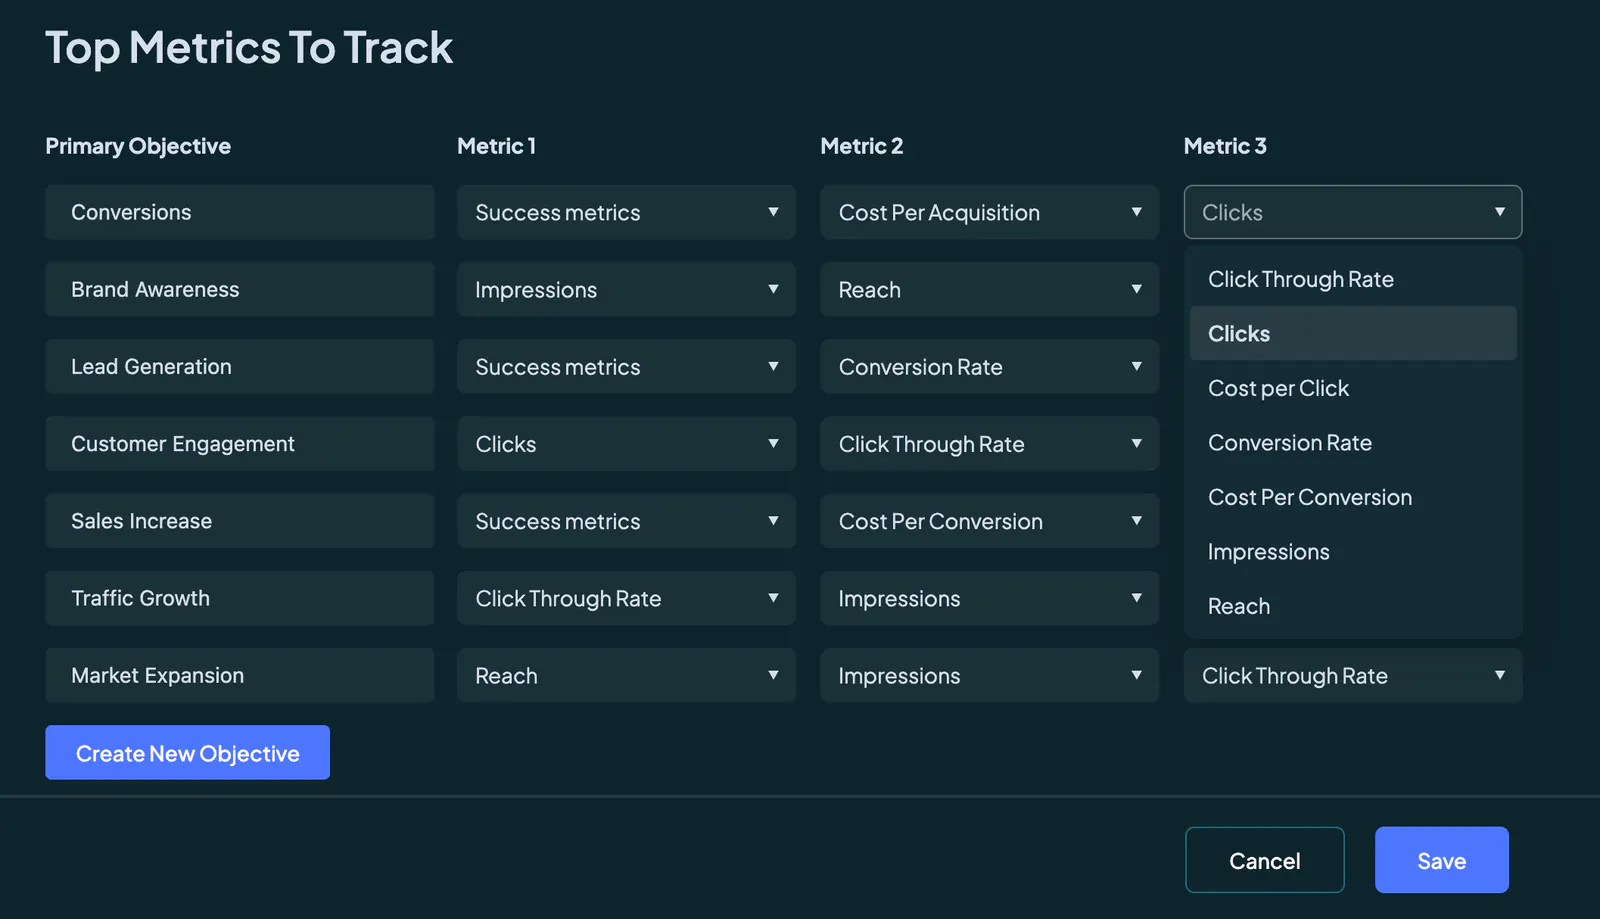Select Cost Per Conversion in open dropdown list
Viewport: 1600px width, 919px height.
(1353, 497)
